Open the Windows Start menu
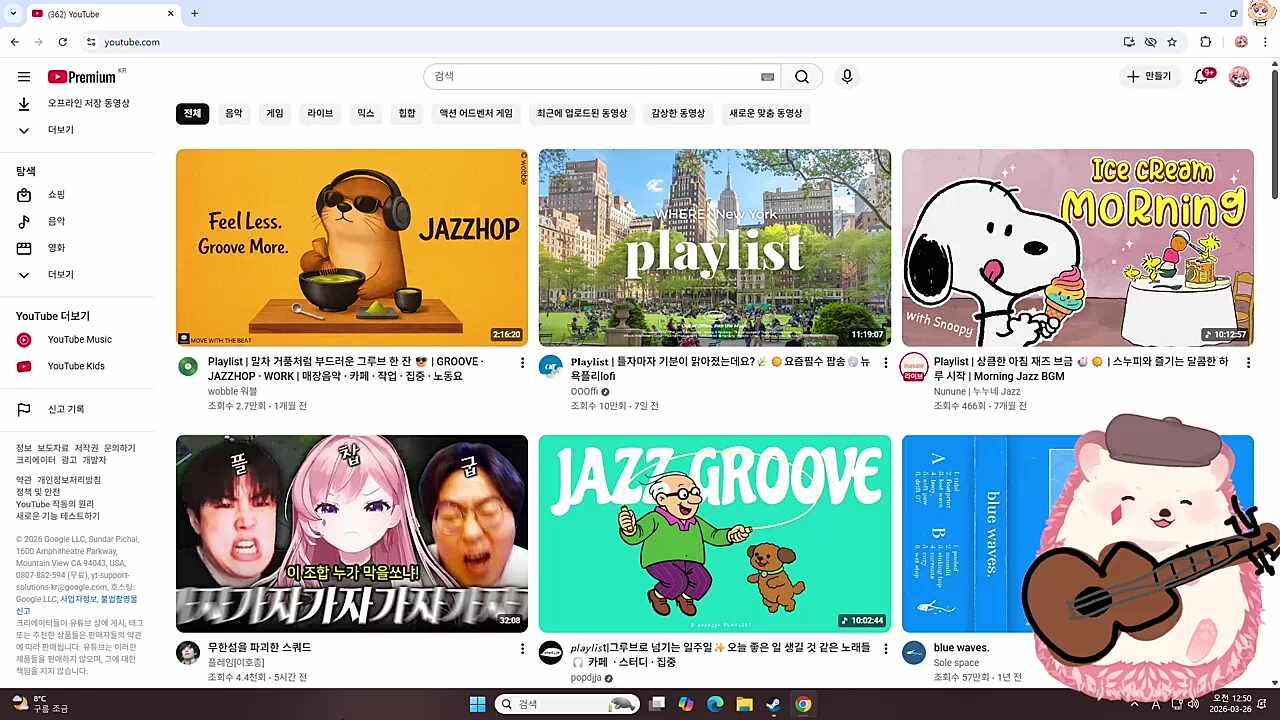The height and width of the screenshot is (720, 1280). pos(477,704)
